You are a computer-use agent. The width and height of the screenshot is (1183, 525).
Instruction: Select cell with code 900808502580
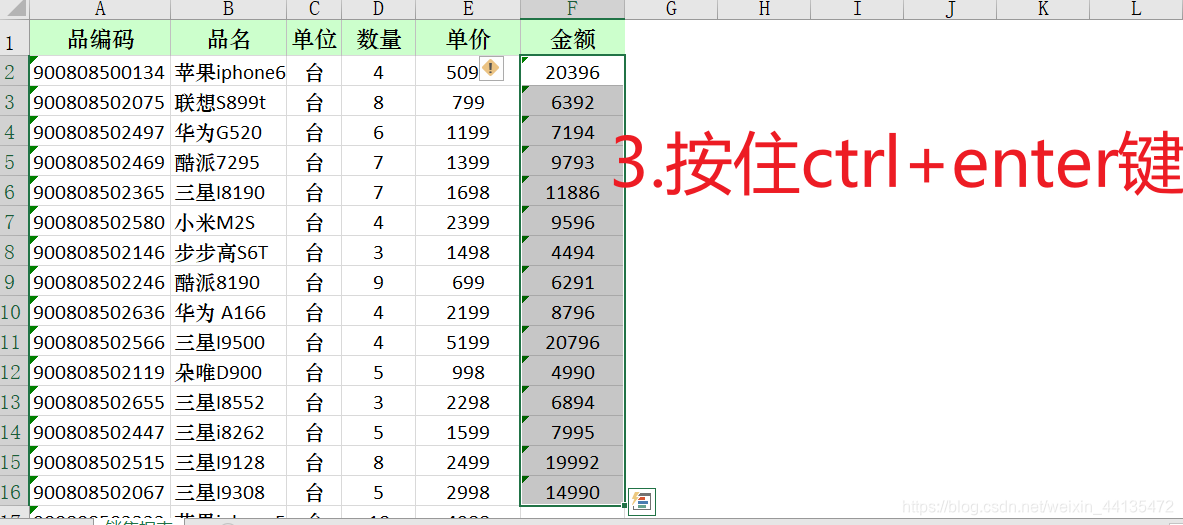(x=100, y=222)
